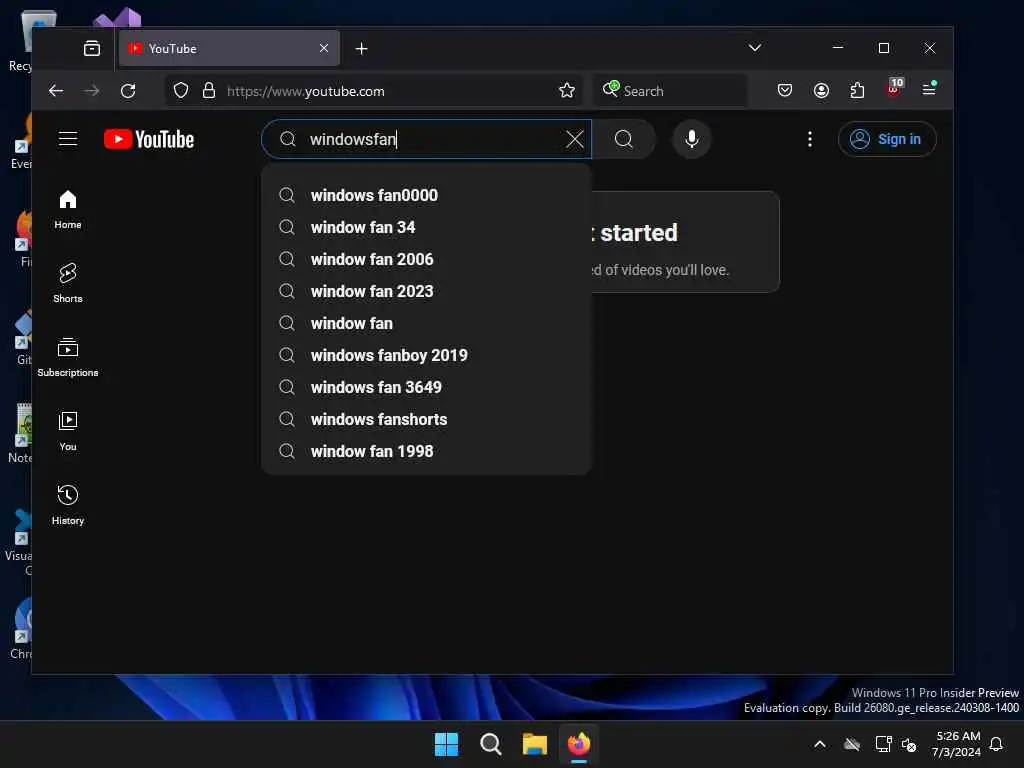Click Firefox icon in taskbar
Viewport: 1024px width, 768px height.
point(579,744)
